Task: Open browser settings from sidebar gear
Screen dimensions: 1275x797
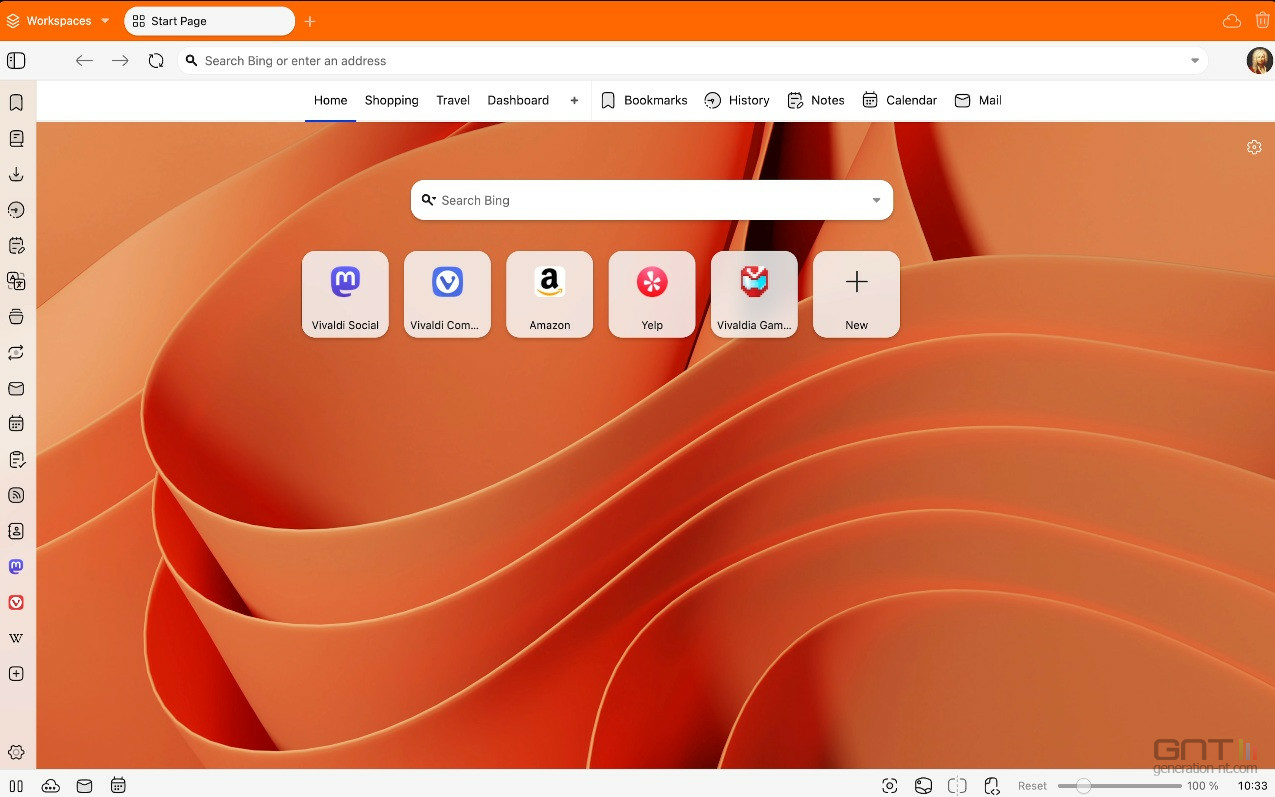Action: point(16,752)
